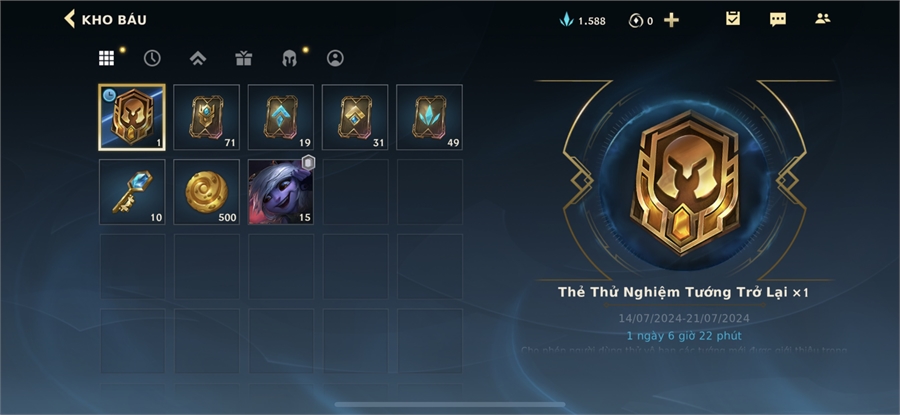Switch to the double-chevron upgrade tab
Image resolution: width=900 pixels, height=415 pixels.
click(x=198, y=58)
